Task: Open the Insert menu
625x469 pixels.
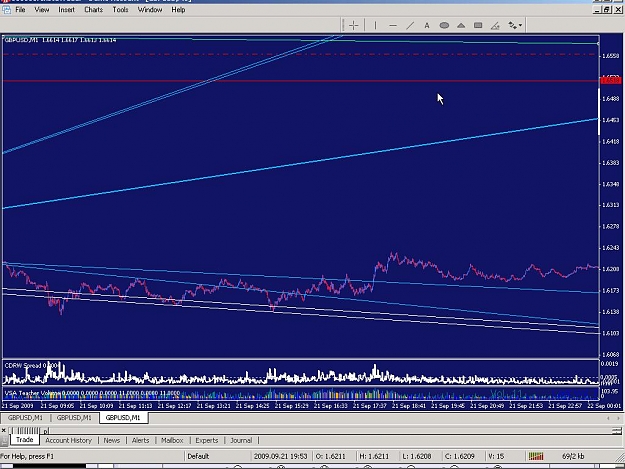Action: coord(66,10)
